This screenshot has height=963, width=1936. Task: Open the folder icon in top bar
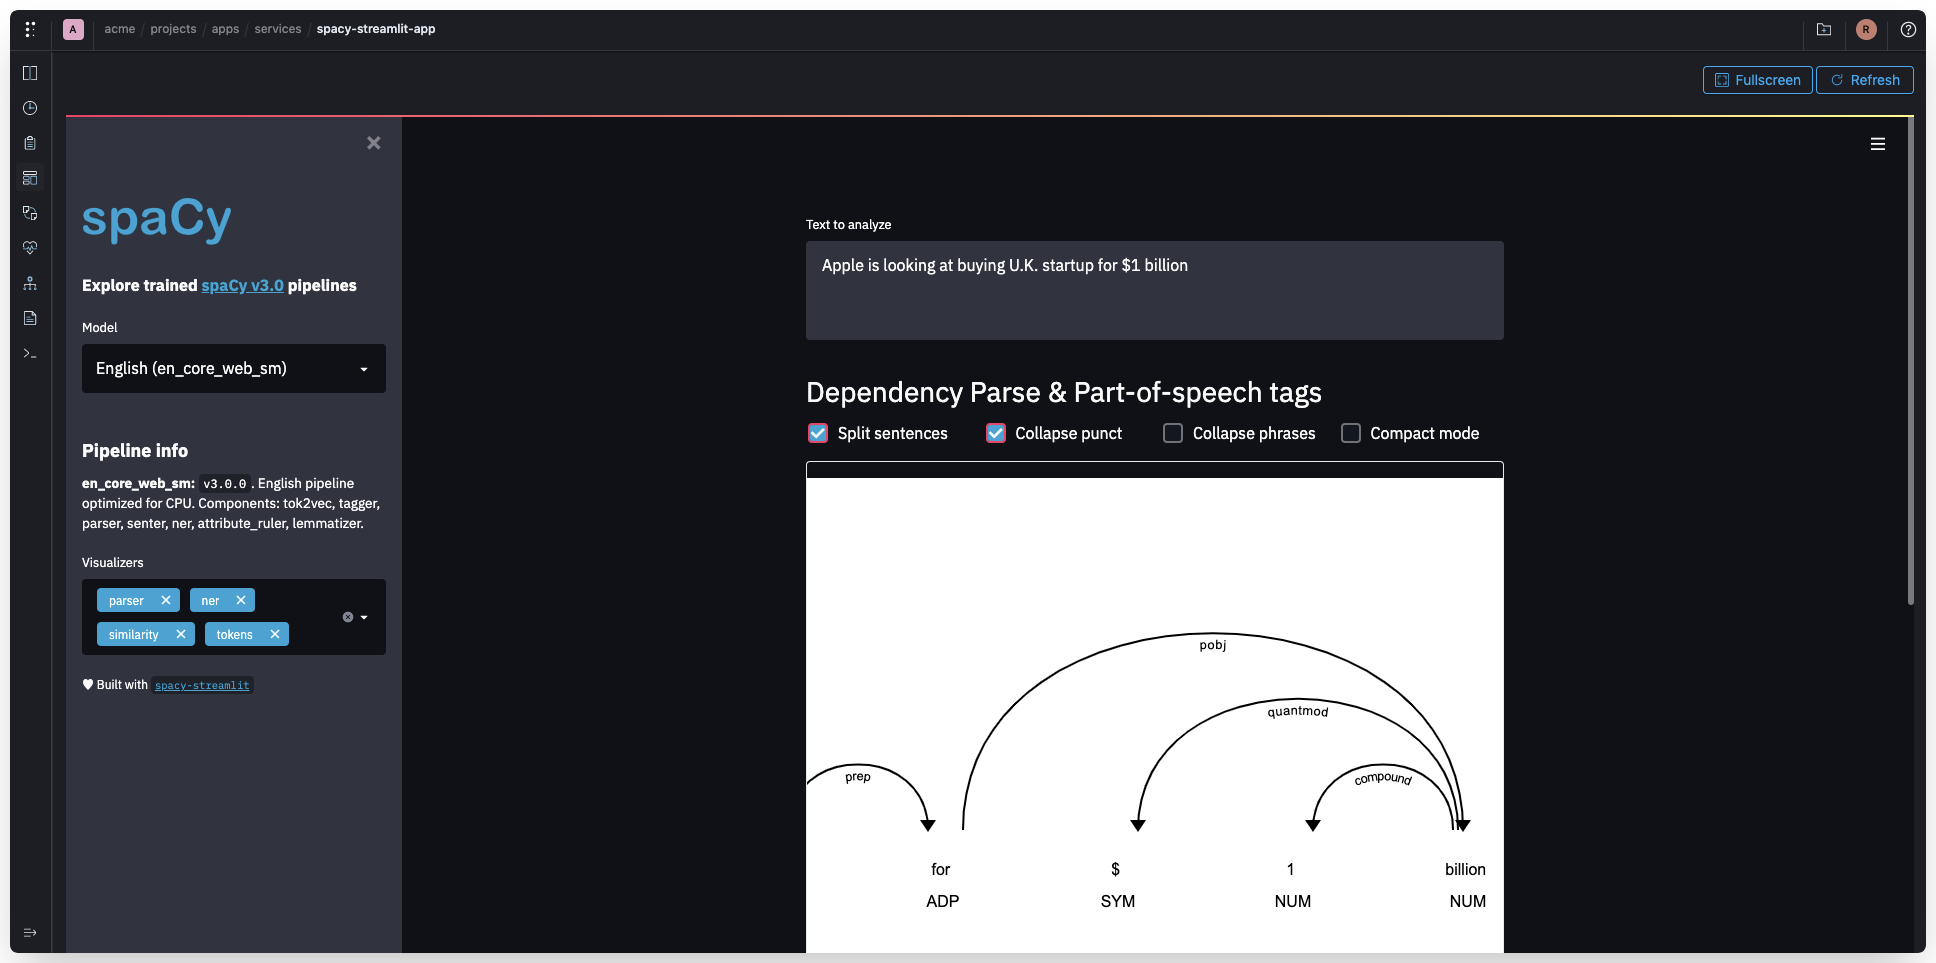pos(1824,29)
